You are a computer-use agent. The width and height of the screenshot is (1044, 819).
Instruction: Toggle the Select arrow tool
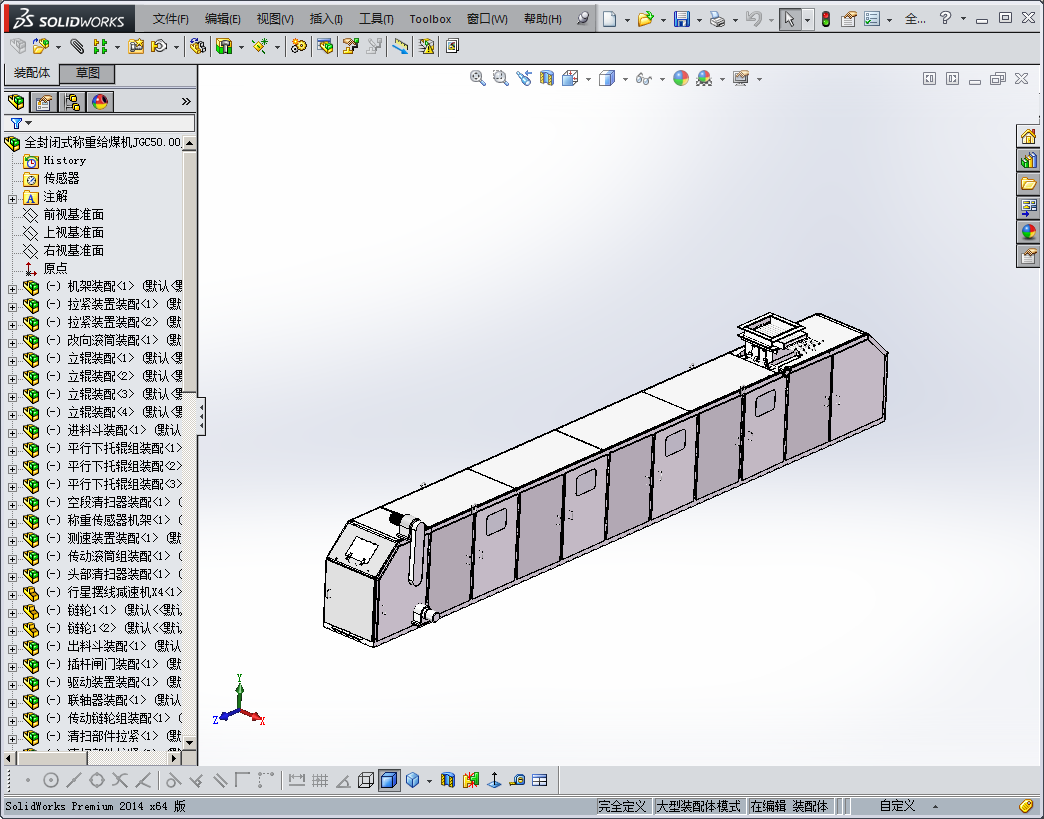pyautogui.click(x=789, y=19)
